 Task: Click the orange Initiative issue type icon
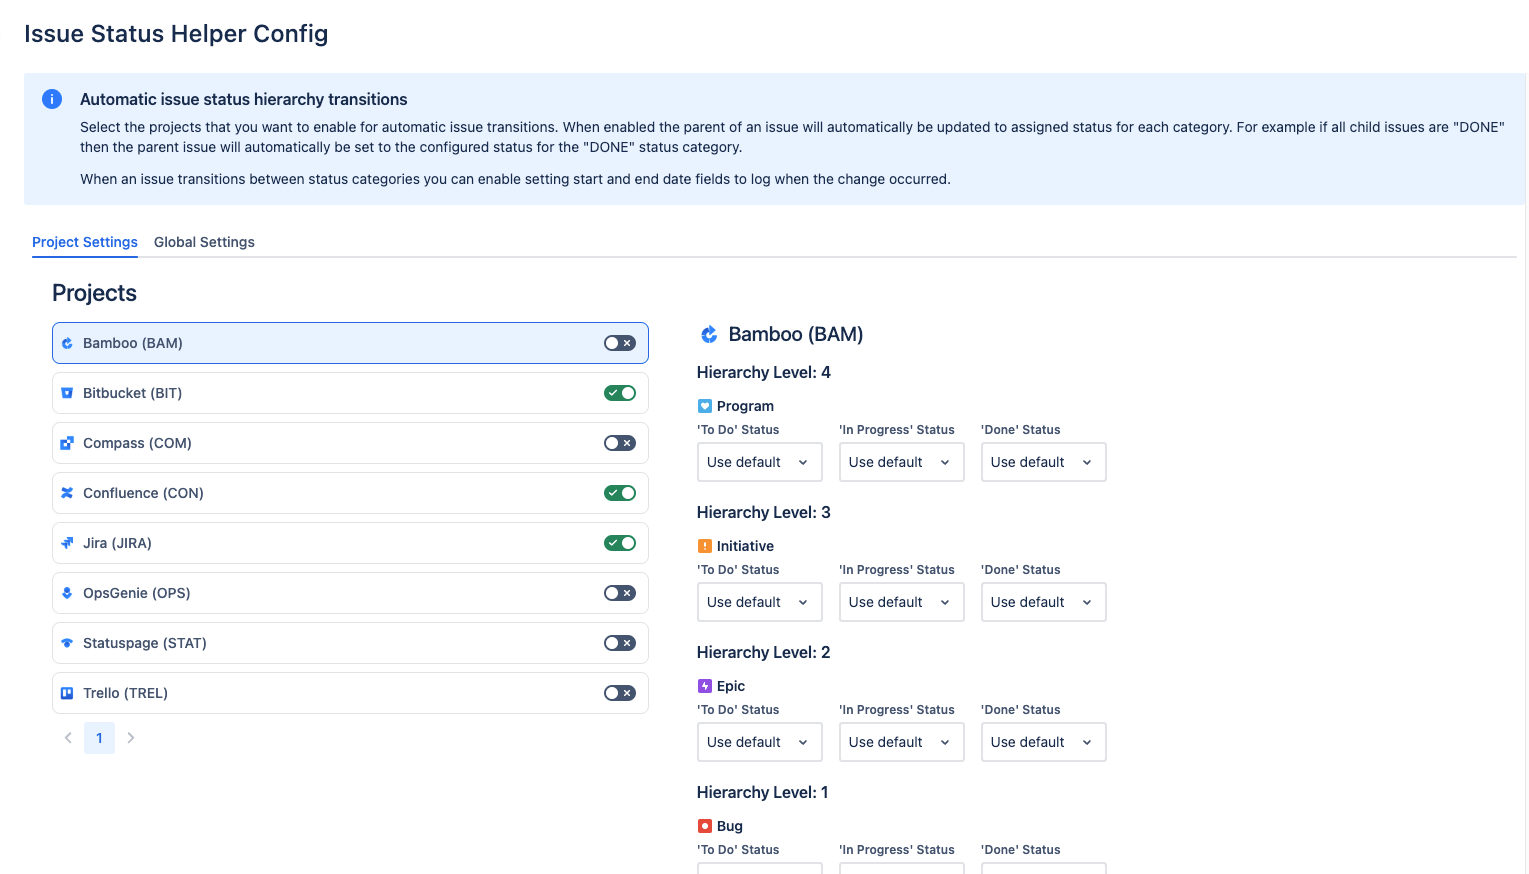(x=704, y=546)
